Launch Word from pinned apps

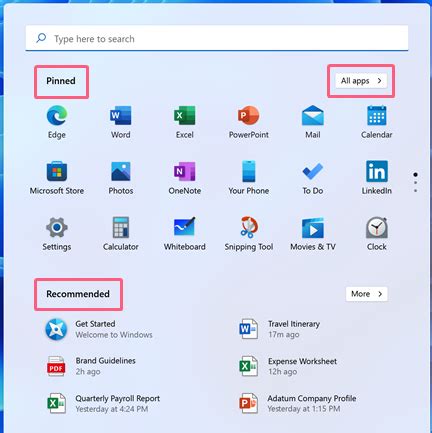pyautogui.click(x=121, y=122)
